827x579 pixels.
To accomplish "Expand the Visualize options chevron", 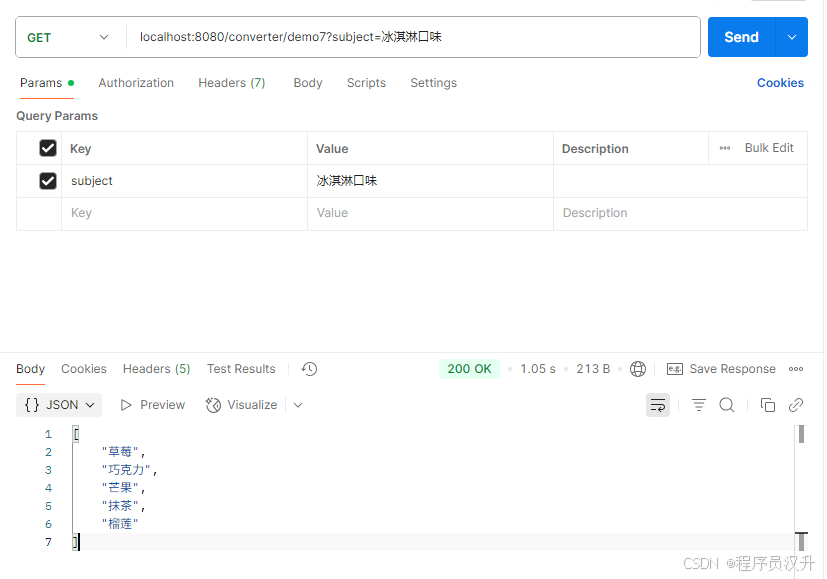I will click(298, 405).
